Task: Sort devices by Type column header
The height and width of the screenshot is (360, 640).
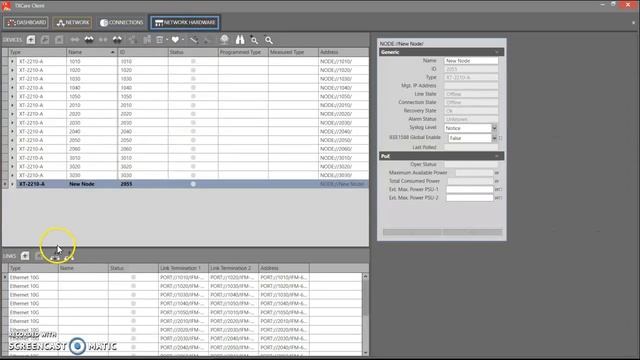Action: tap(38, 52)
